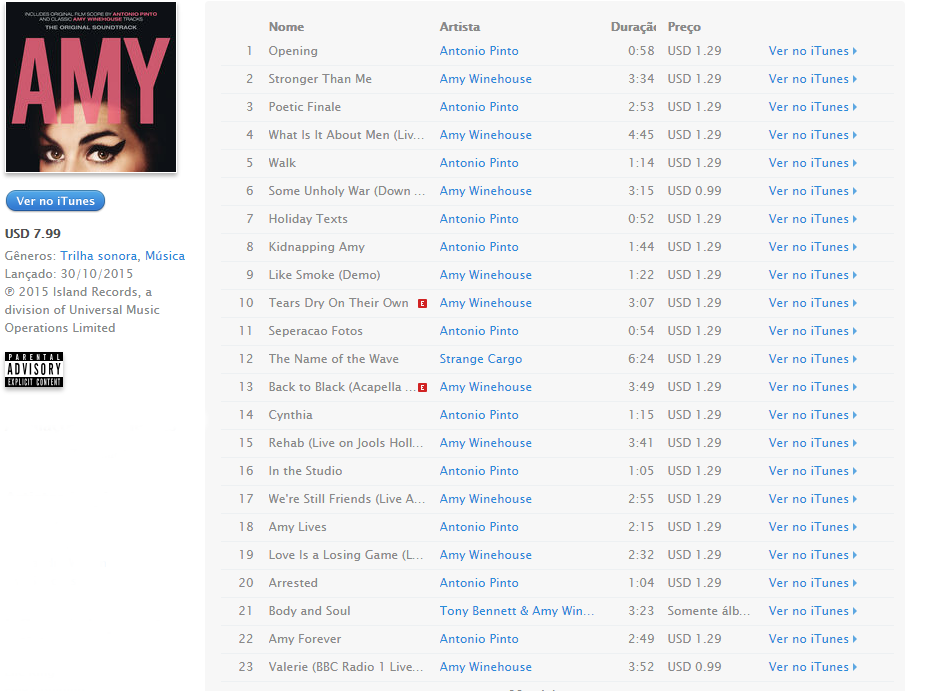Open AMY soundtrack album cover

click(91, 87)
